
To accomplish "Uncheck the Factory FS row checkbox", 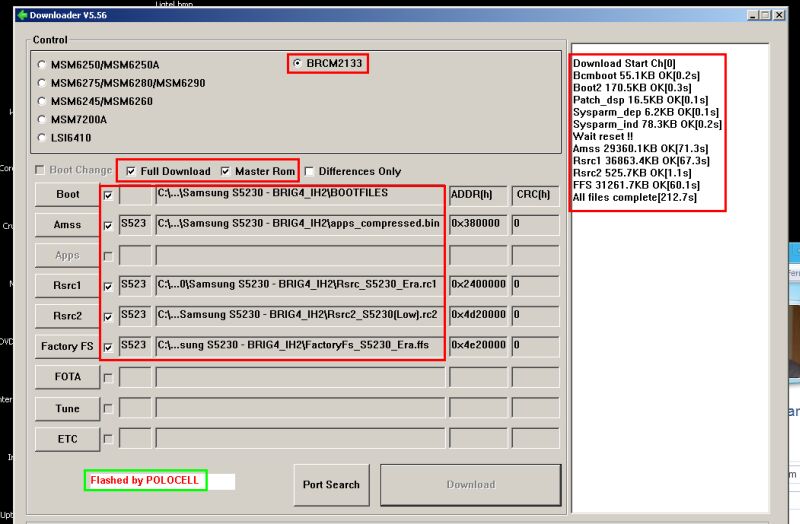I will [x=108, y=347].
